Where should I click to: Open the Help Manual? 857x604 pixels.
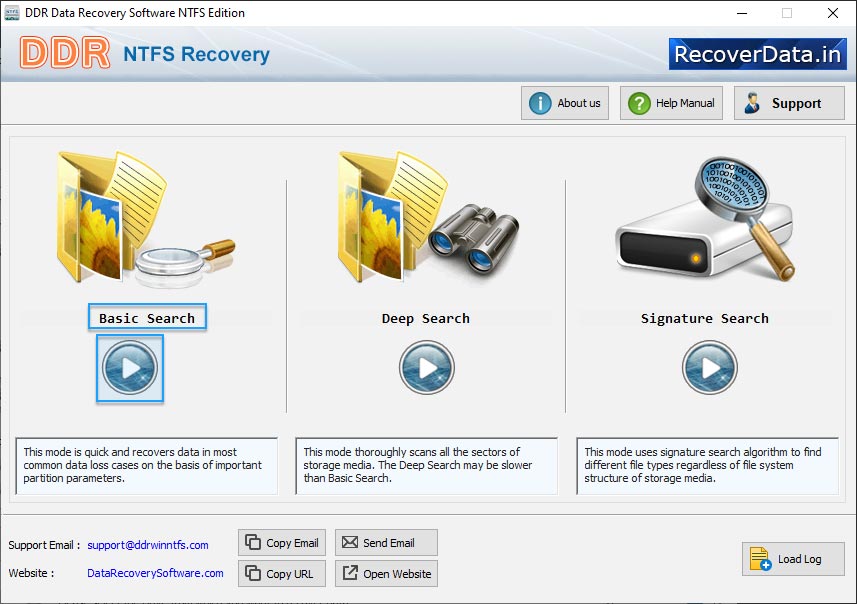(x=671, y=103)
